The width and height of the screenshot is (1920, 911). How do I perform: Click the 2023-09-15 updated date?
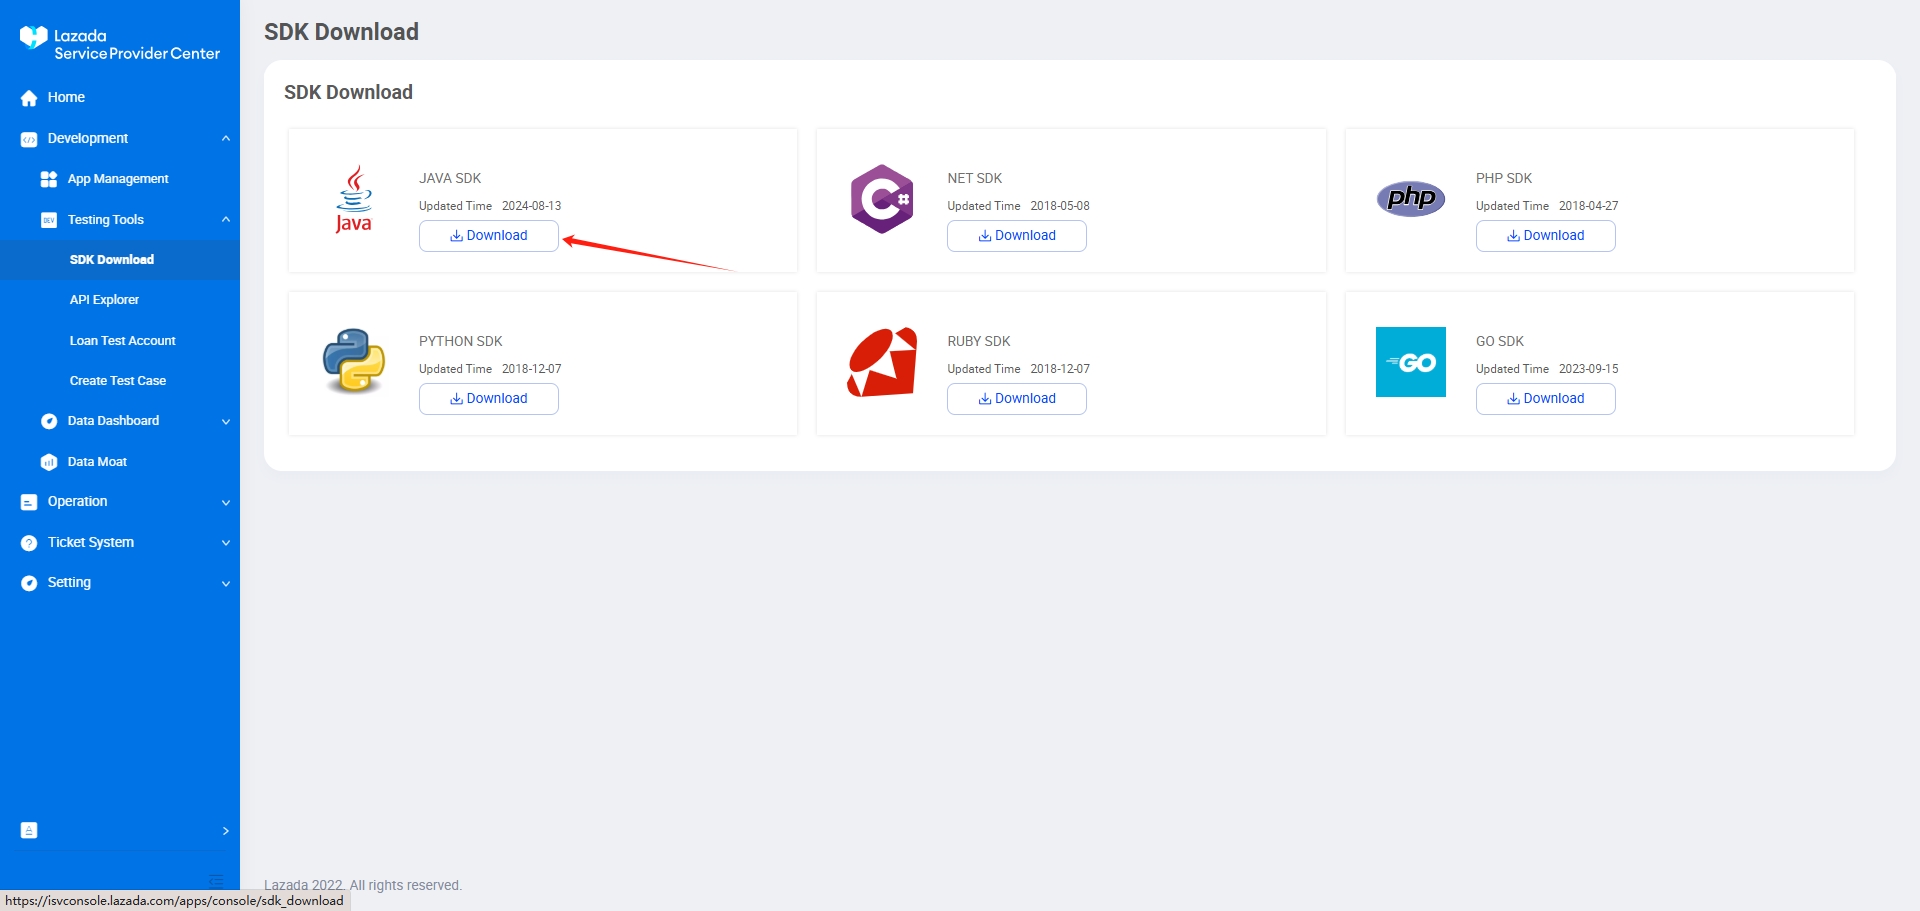coord(1589,369)
